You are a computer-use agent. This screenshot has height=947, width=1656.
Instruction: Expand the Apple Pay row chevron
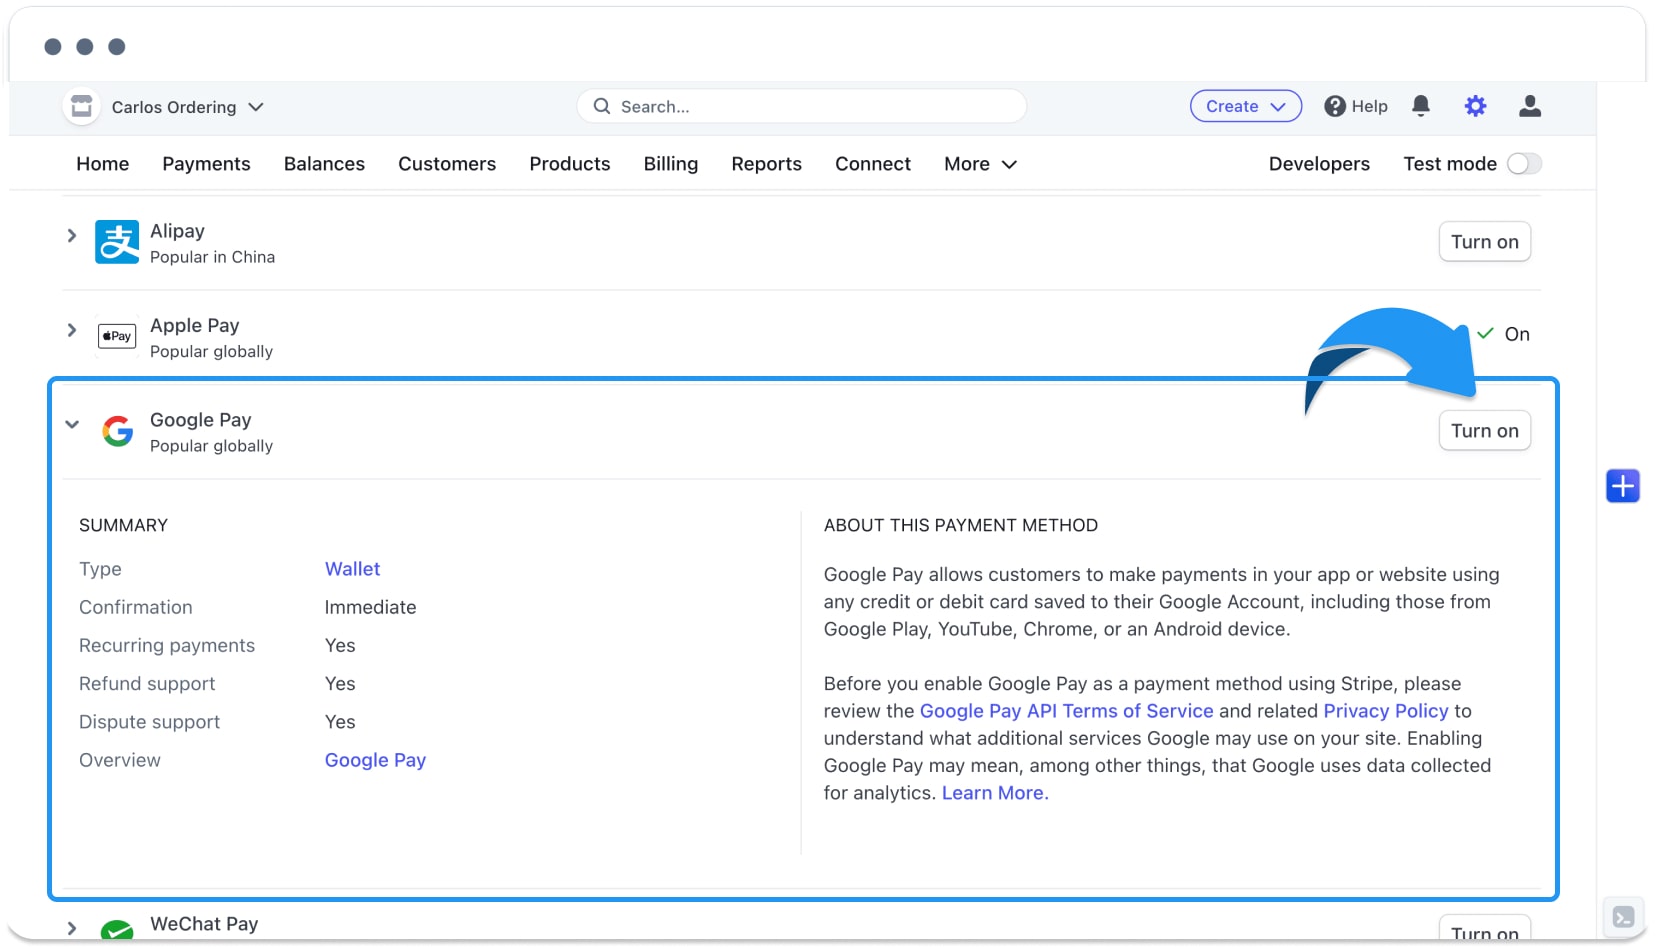click(x=72, y=330)
